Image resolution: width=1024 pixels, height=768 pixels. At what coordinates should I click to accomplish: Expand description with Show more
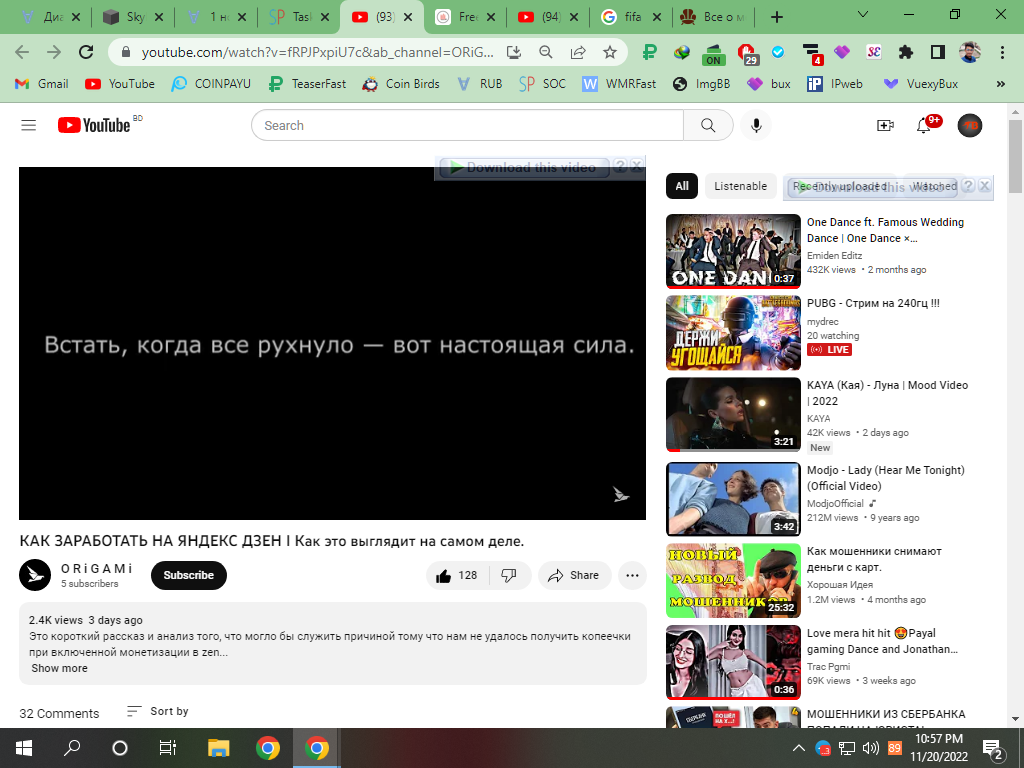coord(59,668)
